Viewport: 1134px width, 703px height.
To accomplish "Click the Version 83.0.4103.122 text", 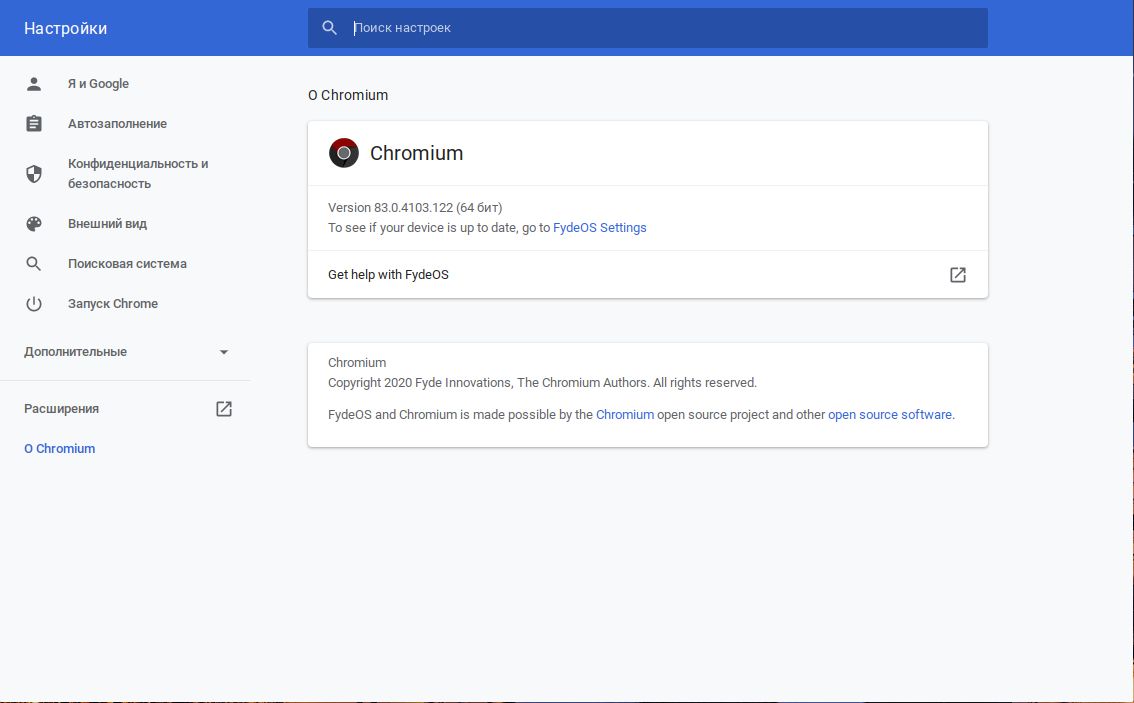I will pos(415,208).
